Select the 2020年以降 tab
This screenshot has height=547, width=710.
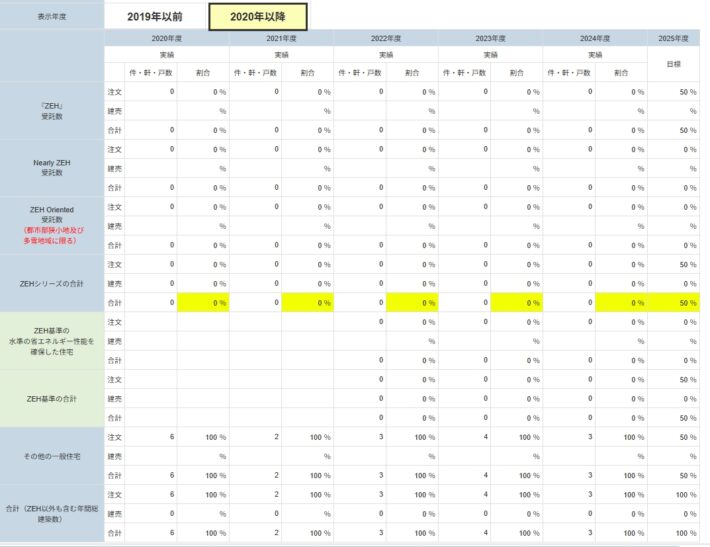point(257,17)
